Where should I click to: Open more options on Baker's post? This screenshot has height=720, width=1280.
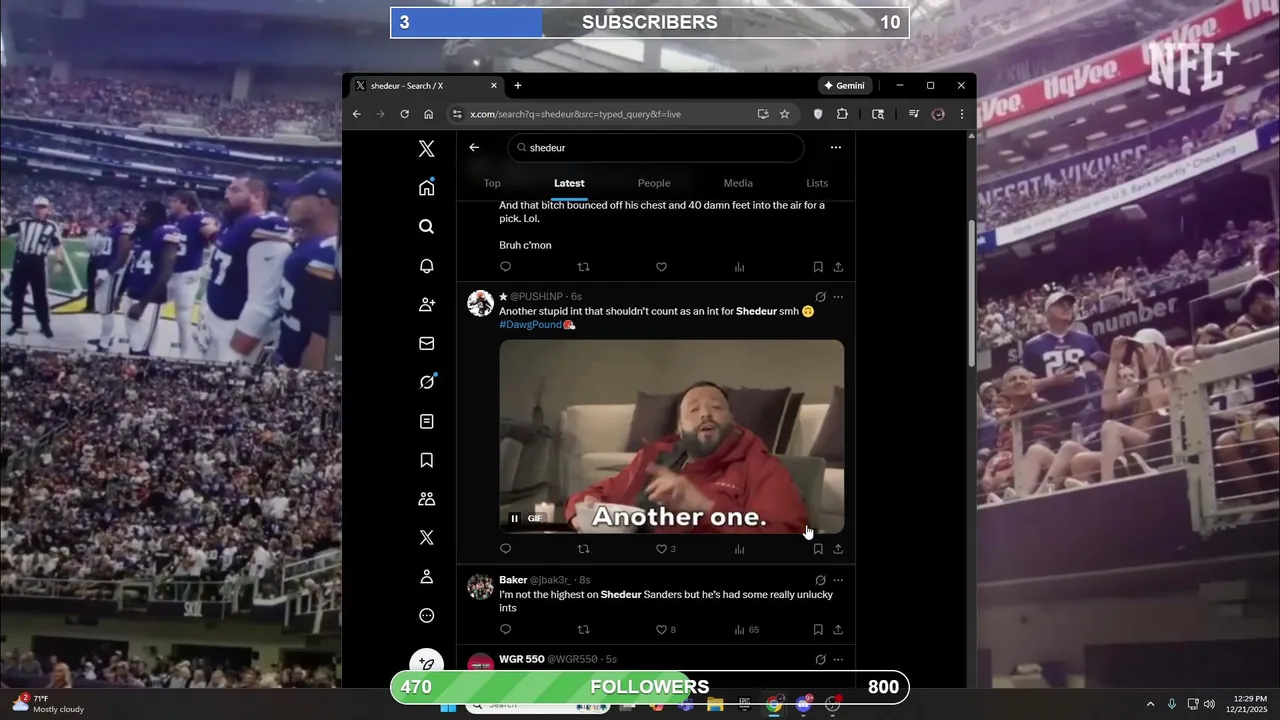(x=838, y=580)
